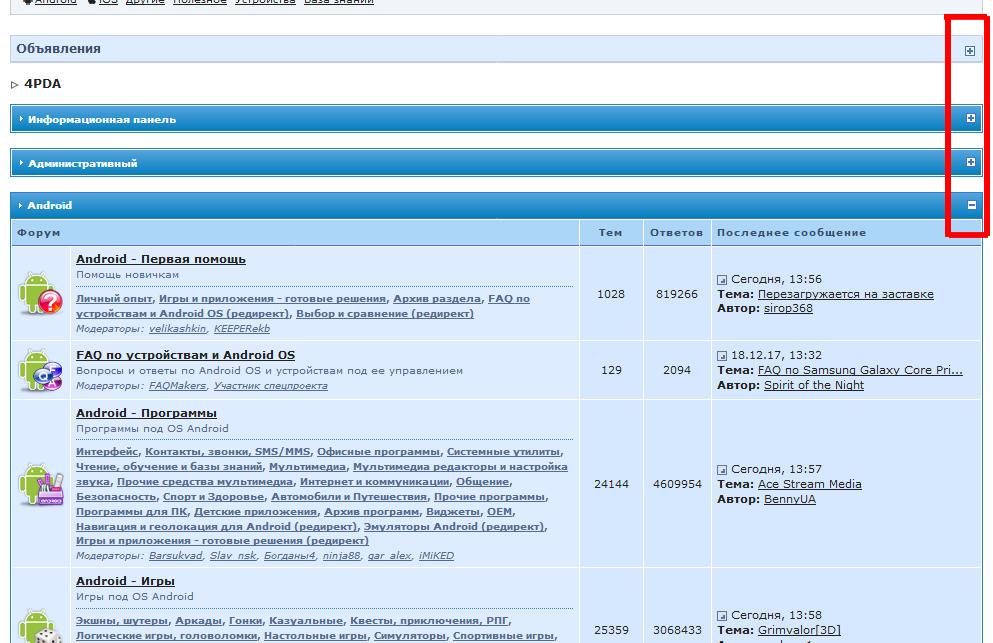993x643 pixels.
Task: Open Логические игры, головоломки subforum
Action: (x=167, y=635)
